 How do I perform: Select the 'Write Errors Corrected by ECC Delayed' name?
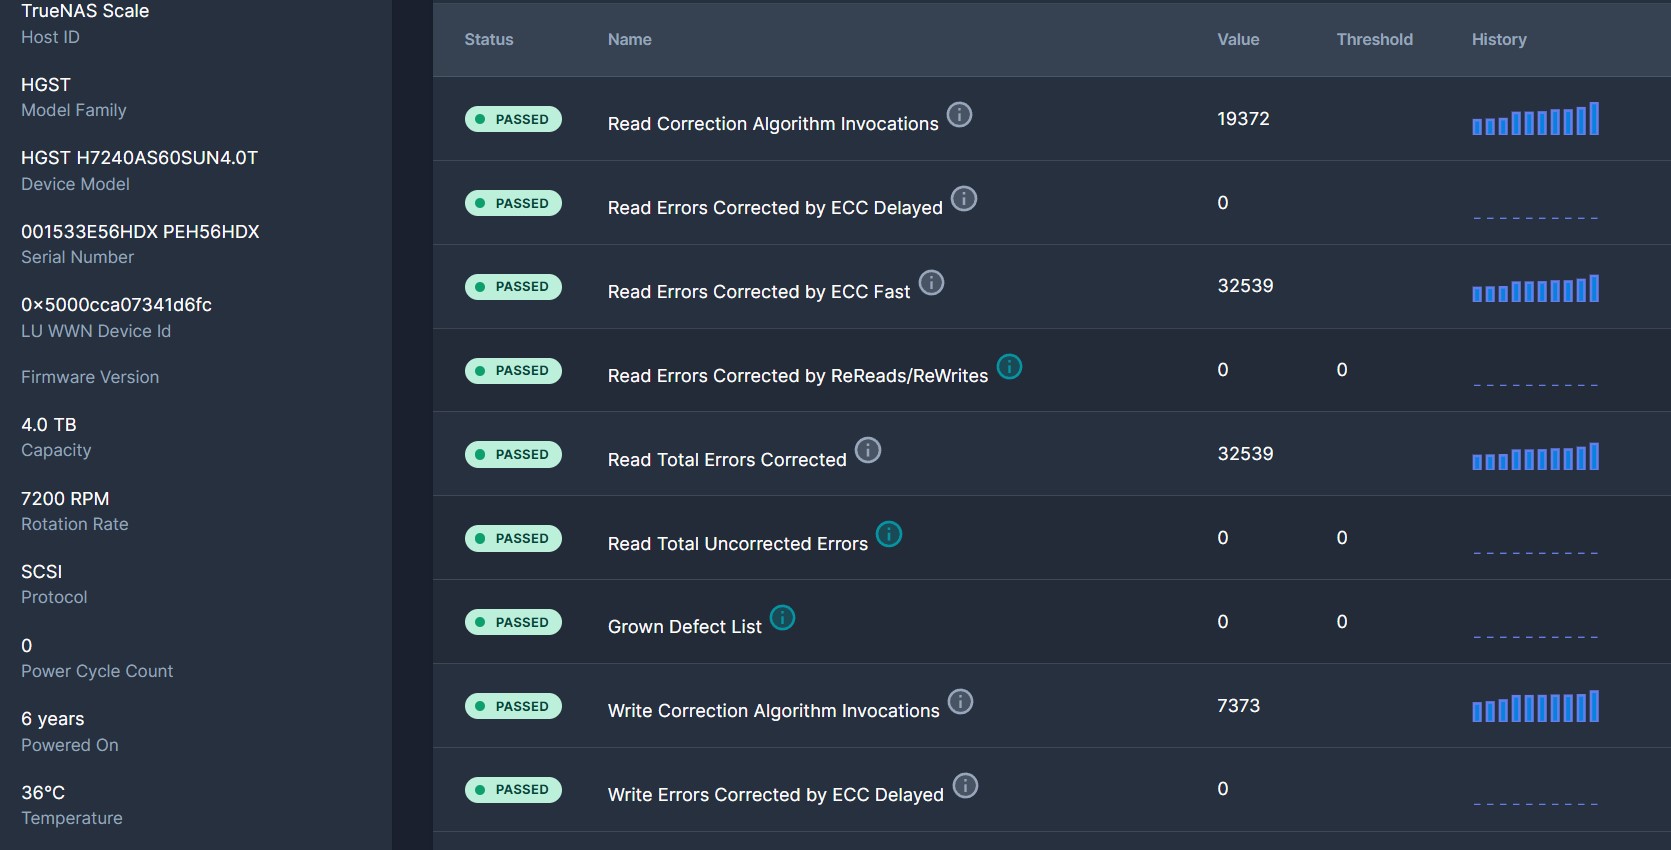pyautogui.click(x=776, y=795)
